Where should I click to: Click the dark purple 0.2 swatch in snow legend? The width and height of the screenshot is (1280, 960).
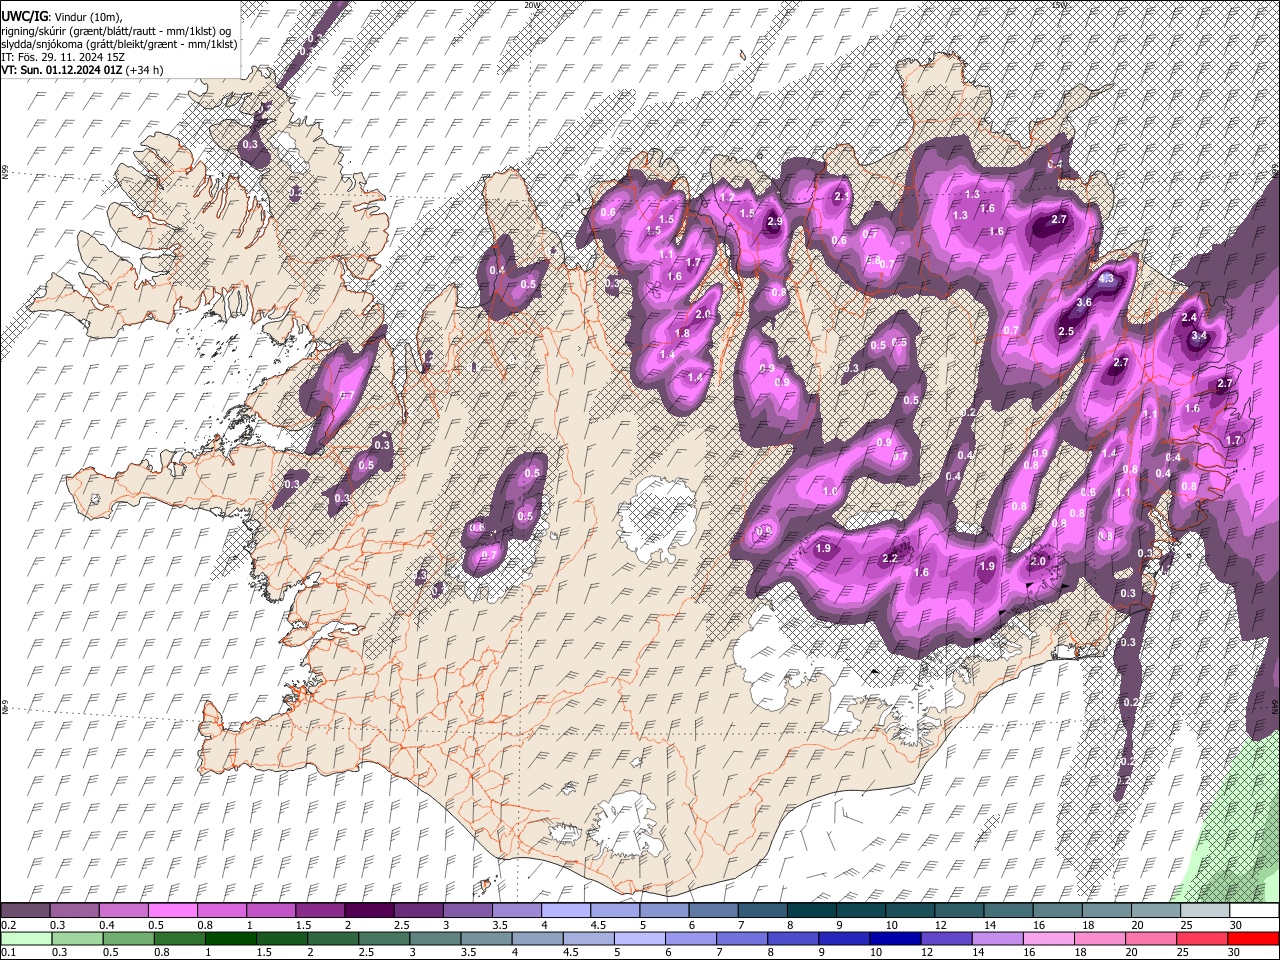coord(26,910)
